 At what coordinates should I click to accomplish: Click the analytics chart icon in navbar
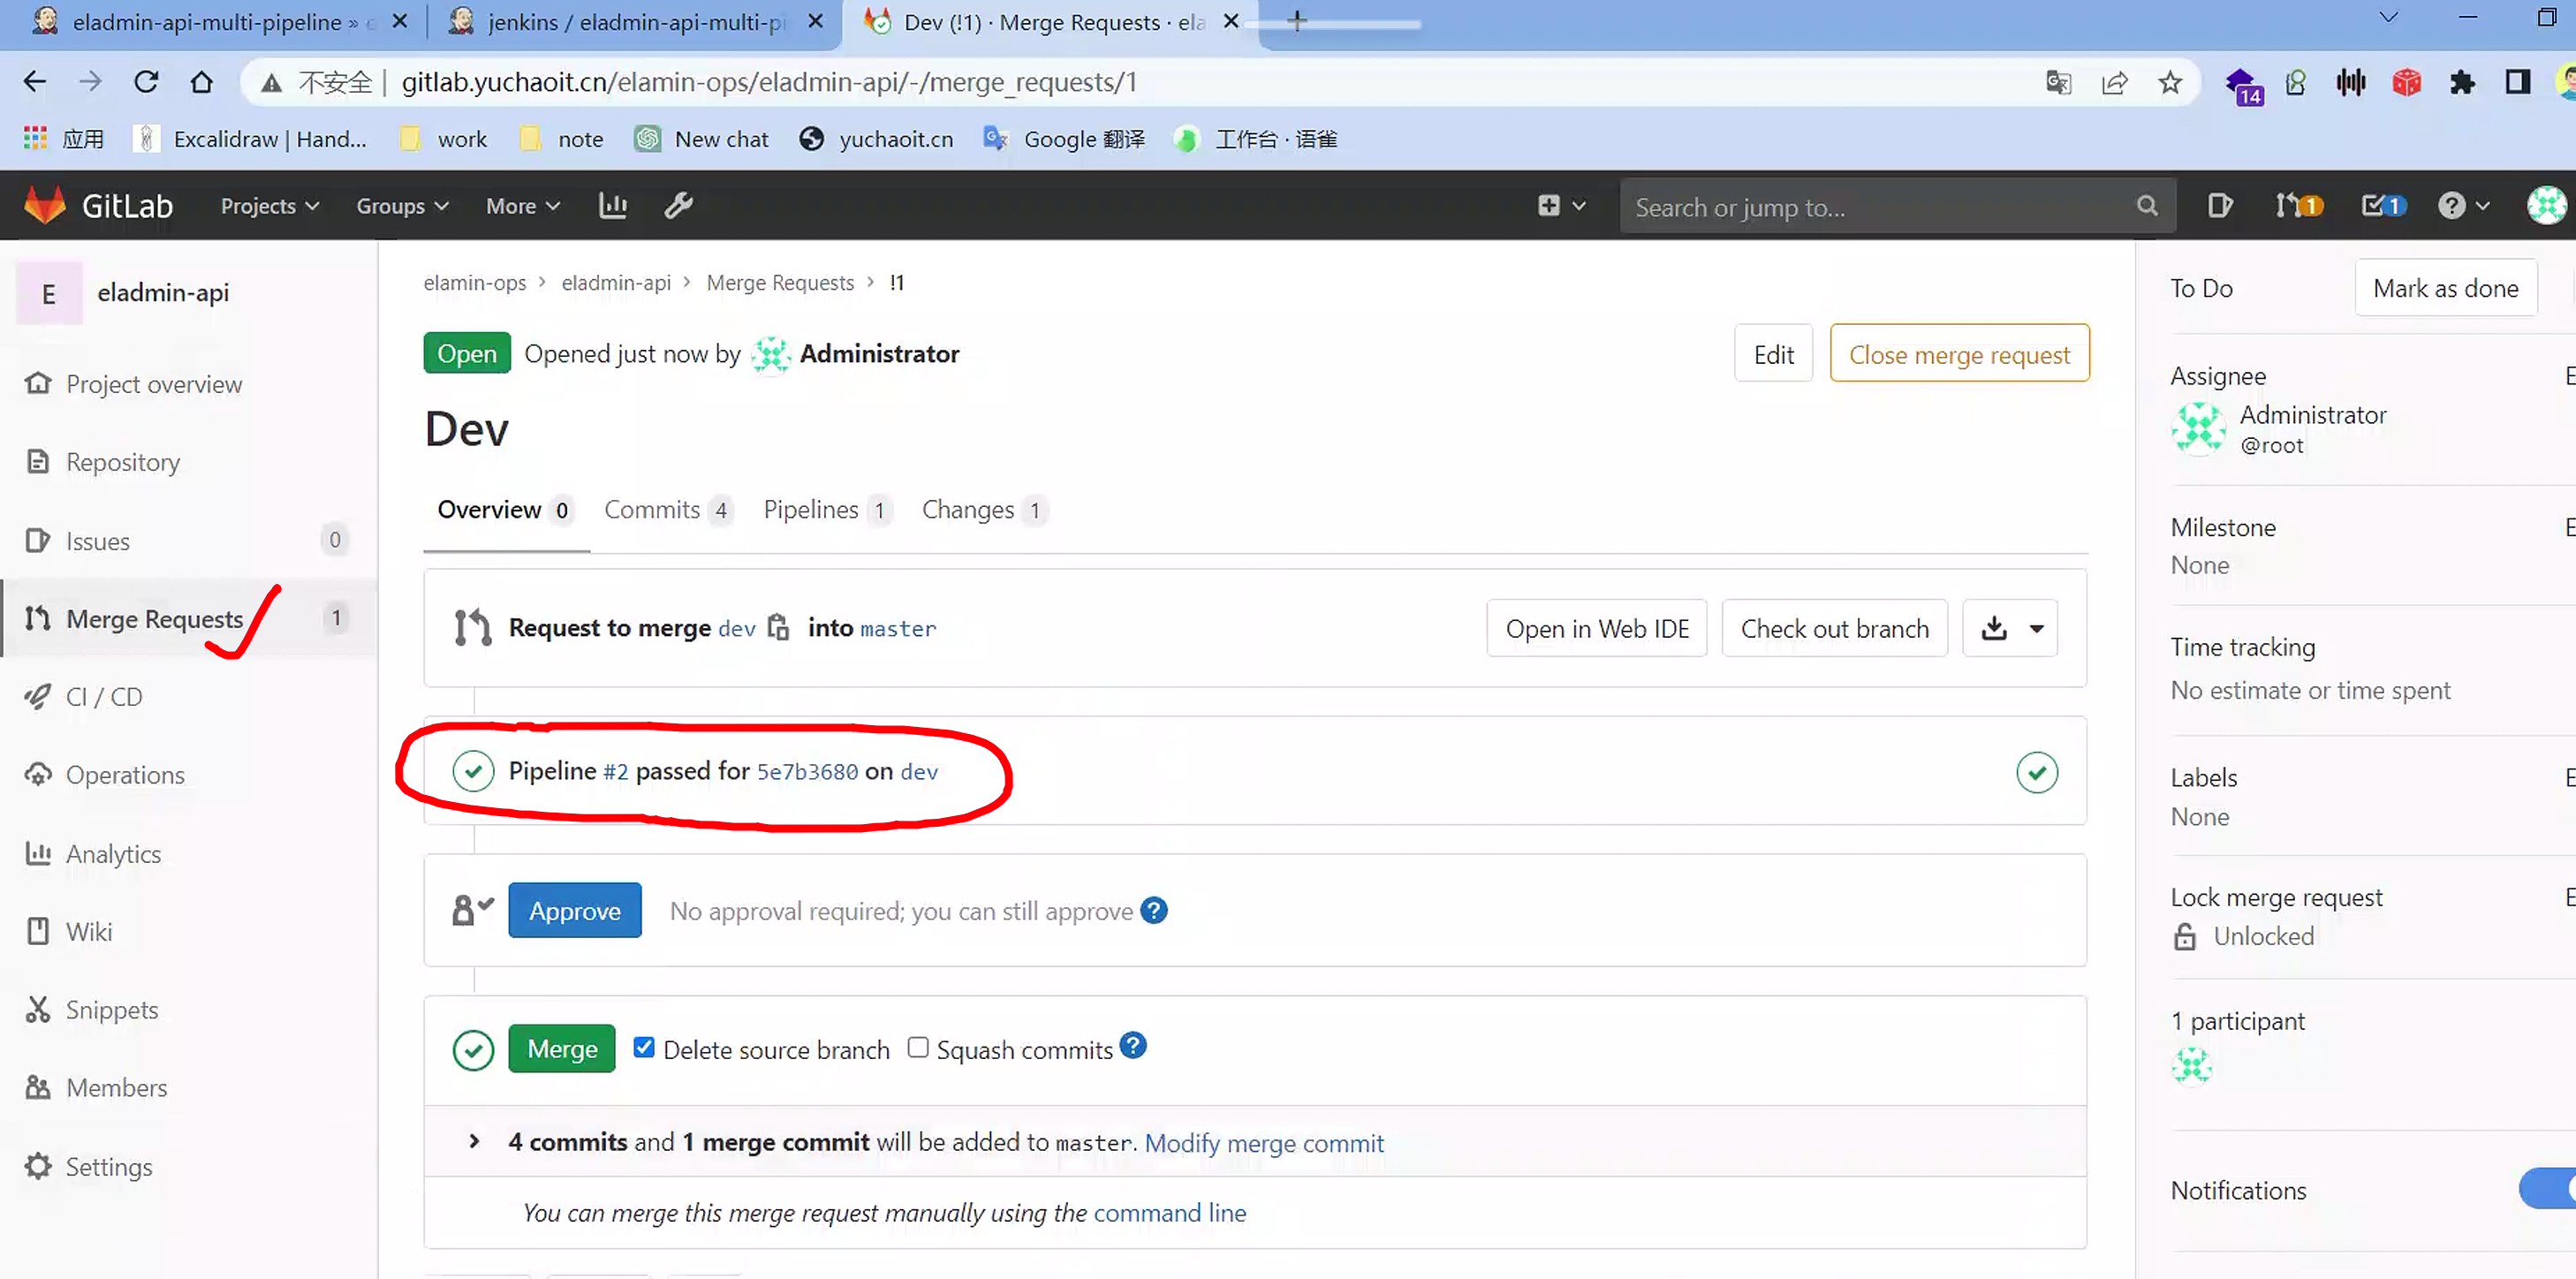pyautogui.click(x=612, y=206)
